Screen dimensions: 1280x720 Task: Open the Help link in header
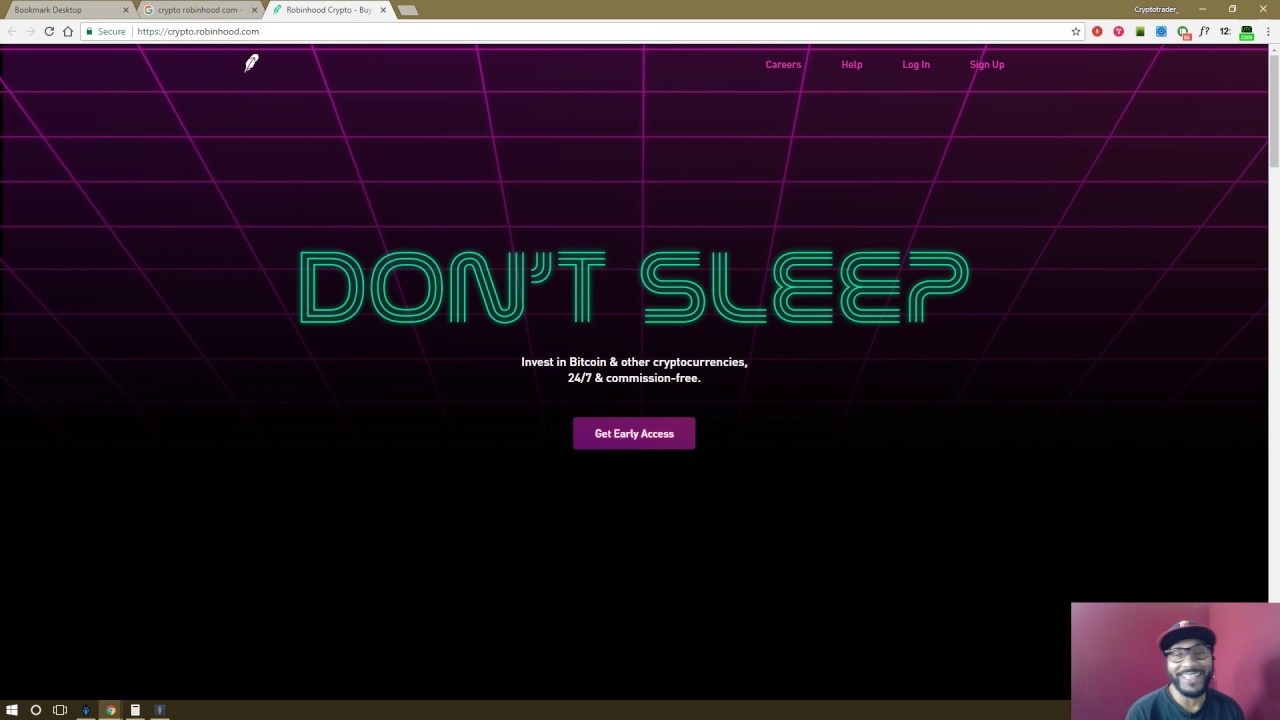851,65
